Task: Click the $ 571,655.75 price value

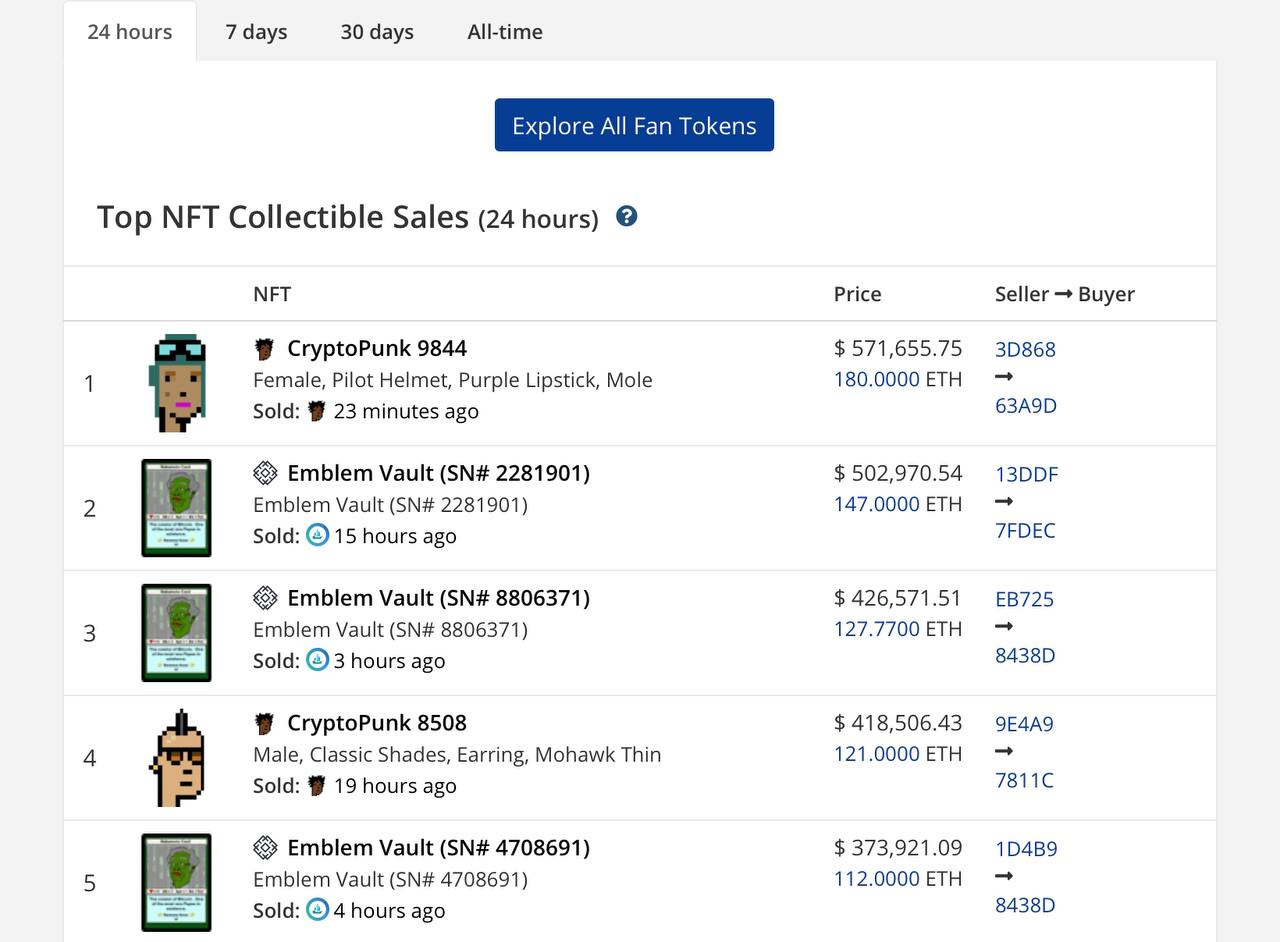Action: (x=898, y=348)
